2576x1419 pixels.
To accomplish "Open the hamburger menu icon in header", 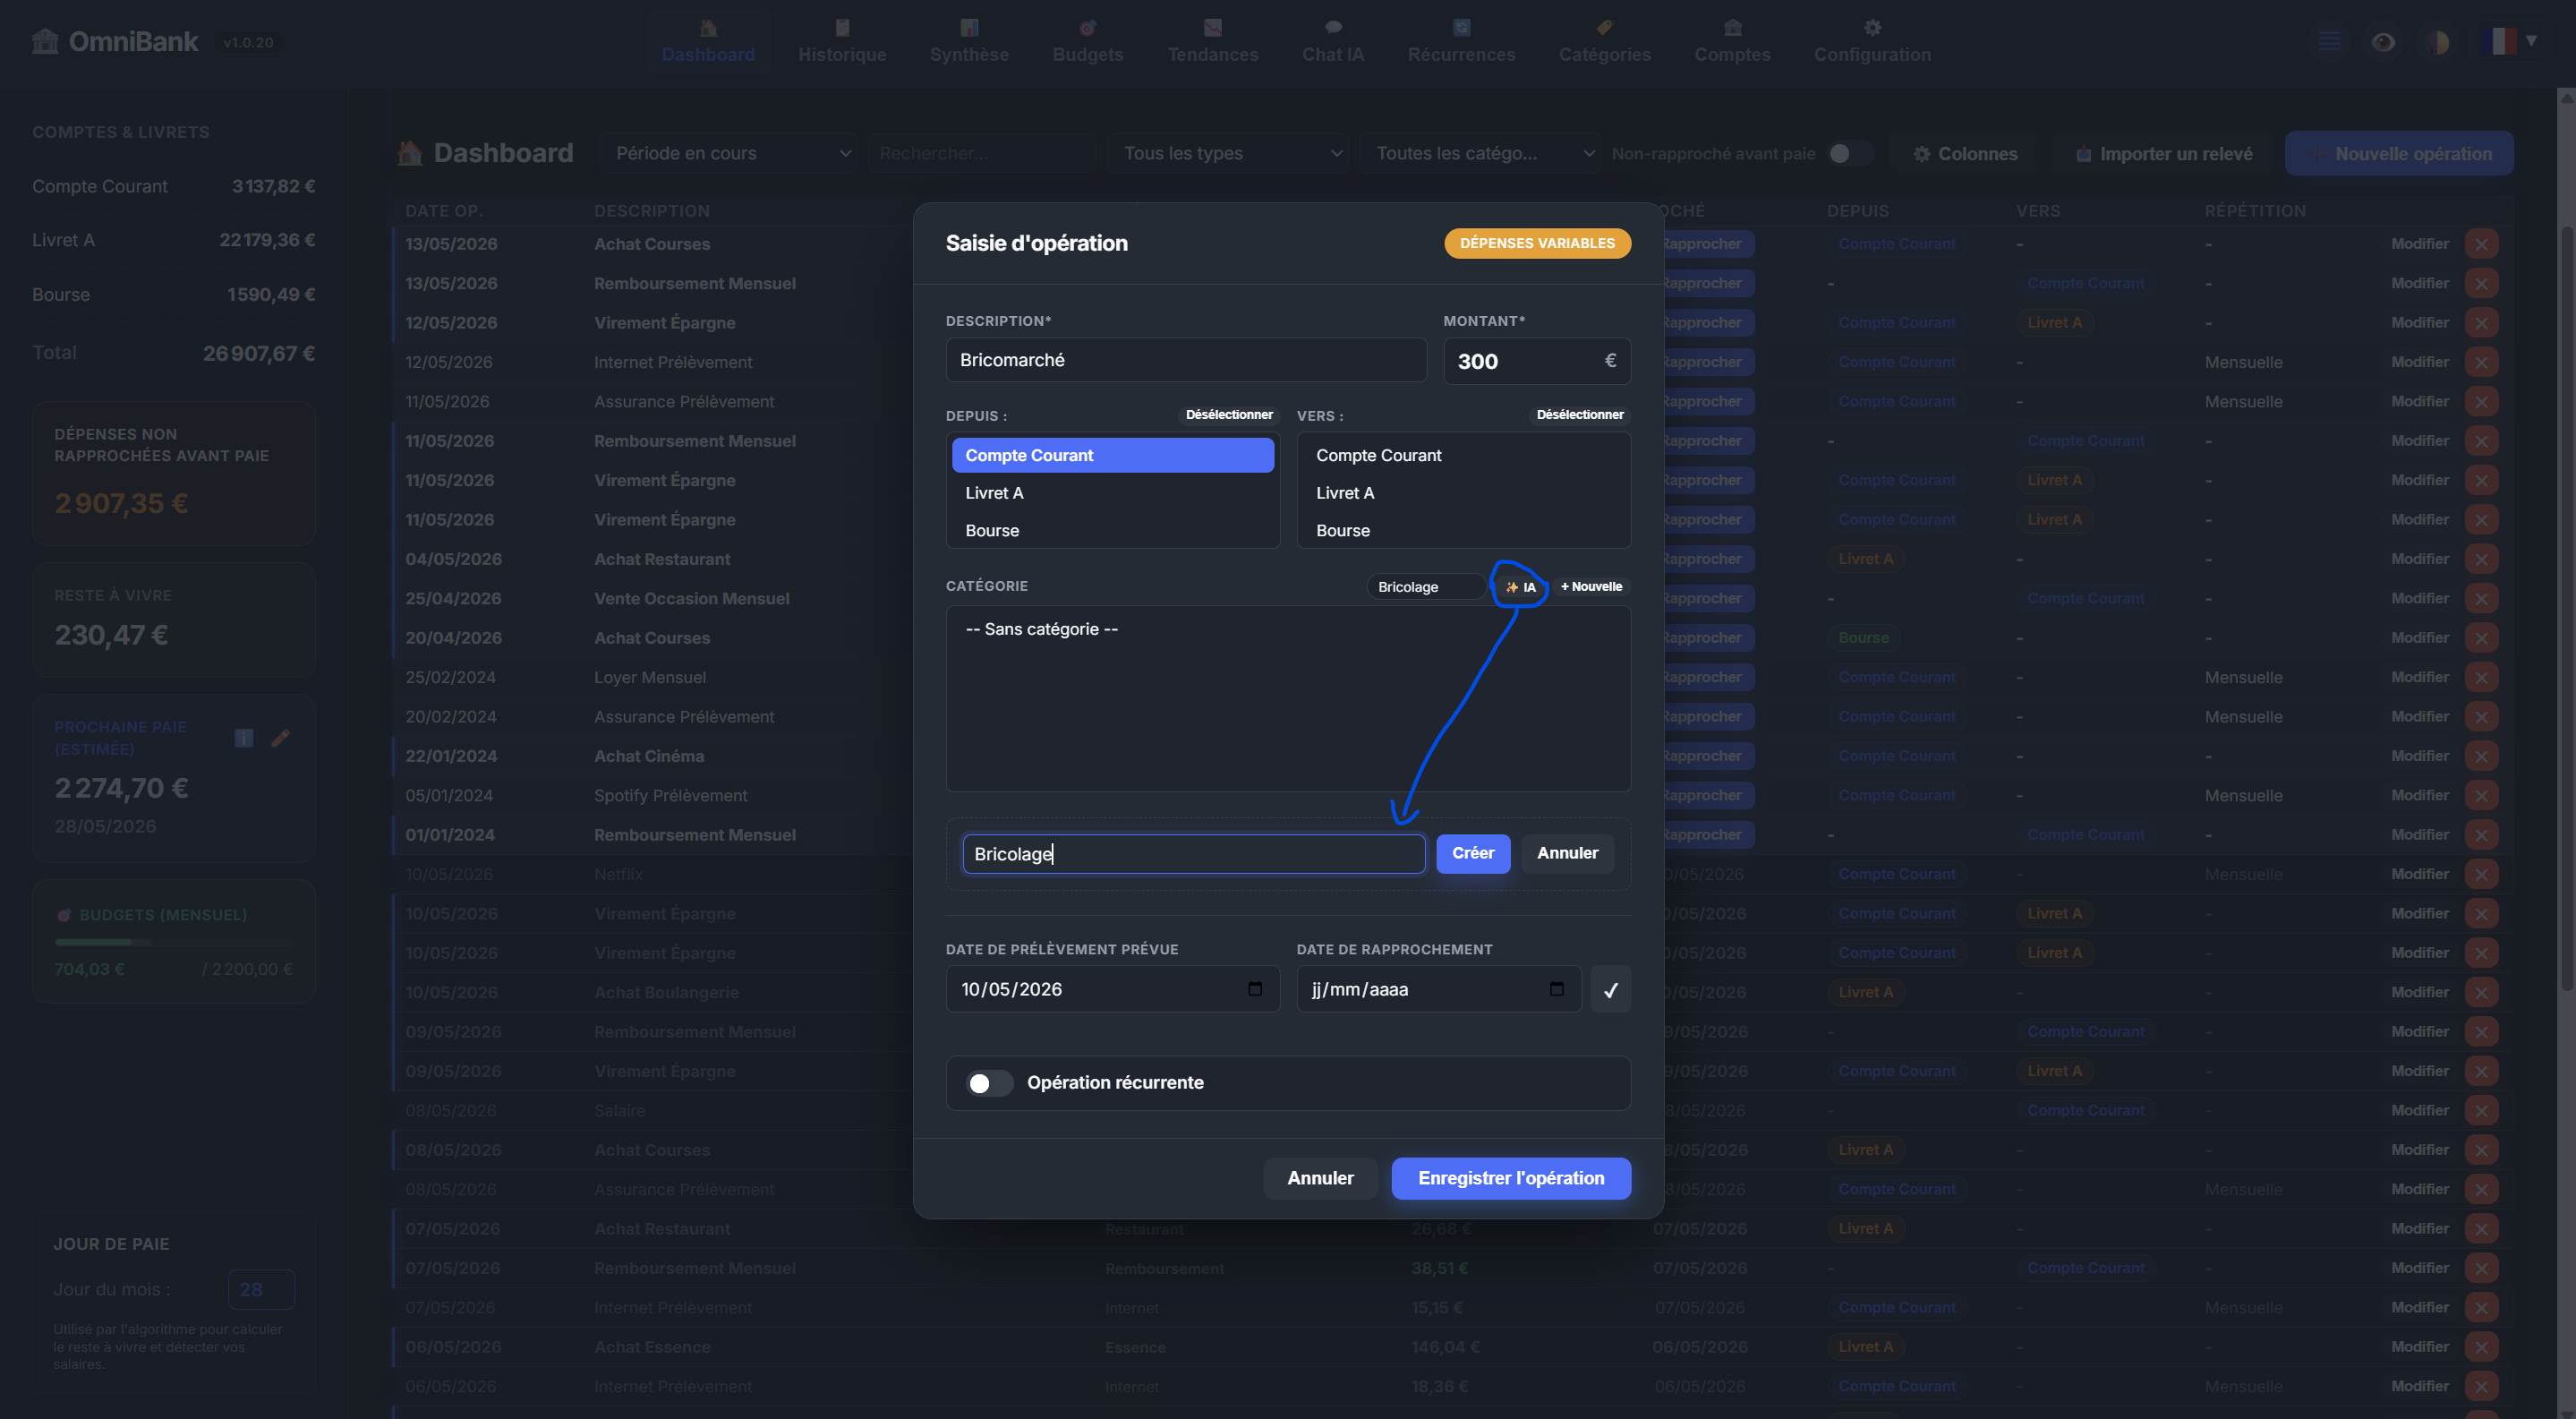I will 2329,41.
